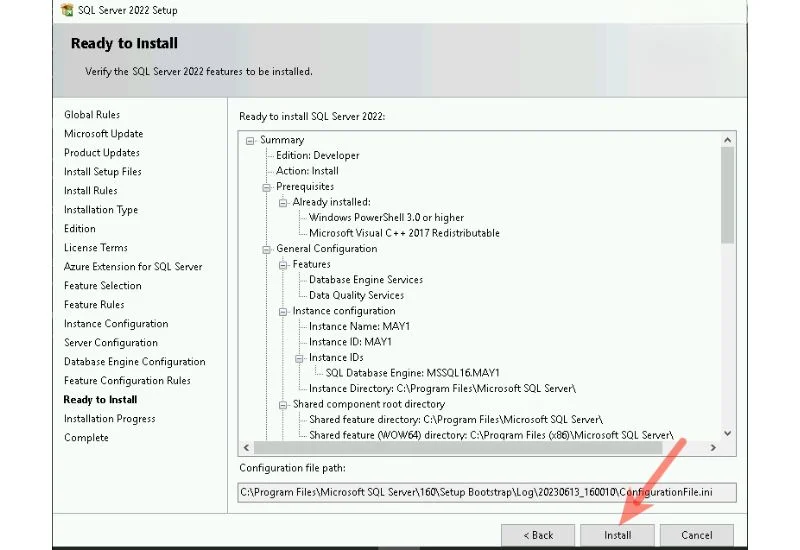Collapse the Instance configuration node

283,311
